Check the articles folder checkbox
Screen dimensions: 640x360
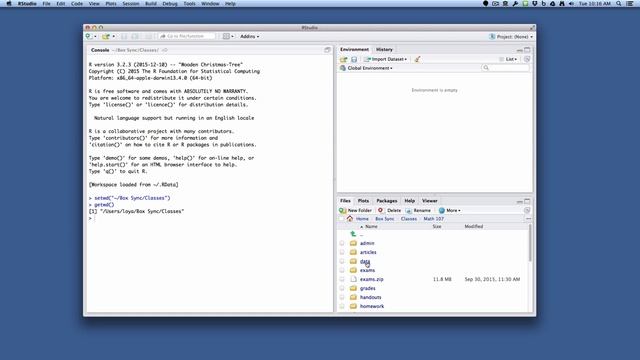point(342,252)
